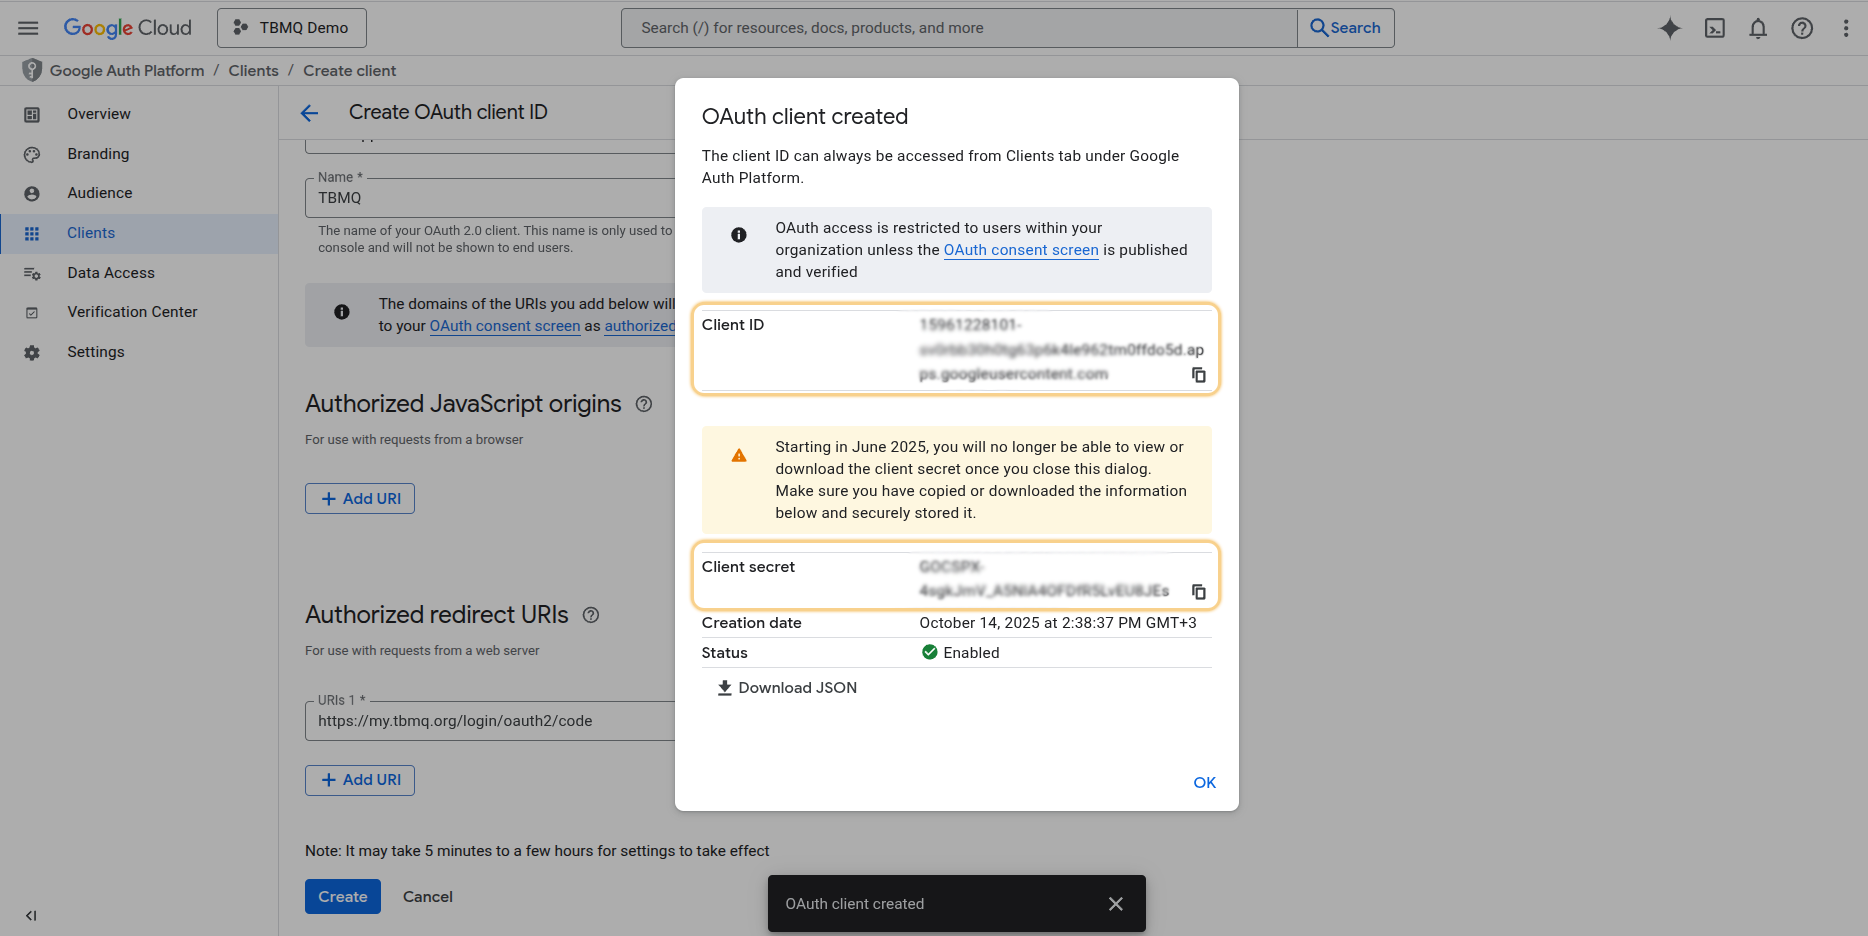Open the notifications bell
Screen dimensions: 1868x936
tap(1758, 28)
